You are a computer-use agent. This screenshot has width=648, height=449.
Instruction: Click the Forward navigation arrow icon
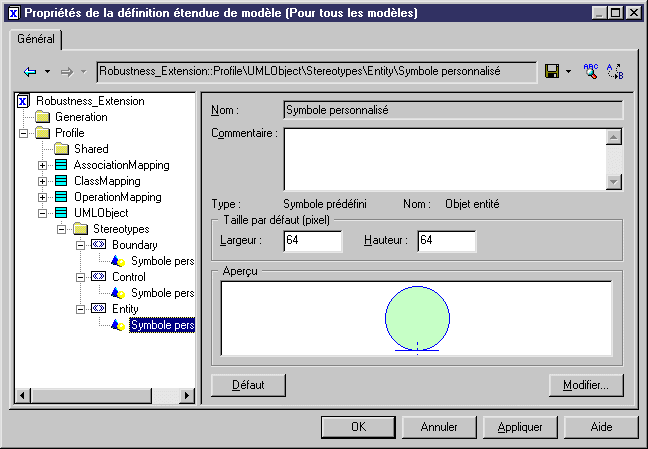pyautogui.click(x=67, y=72)
